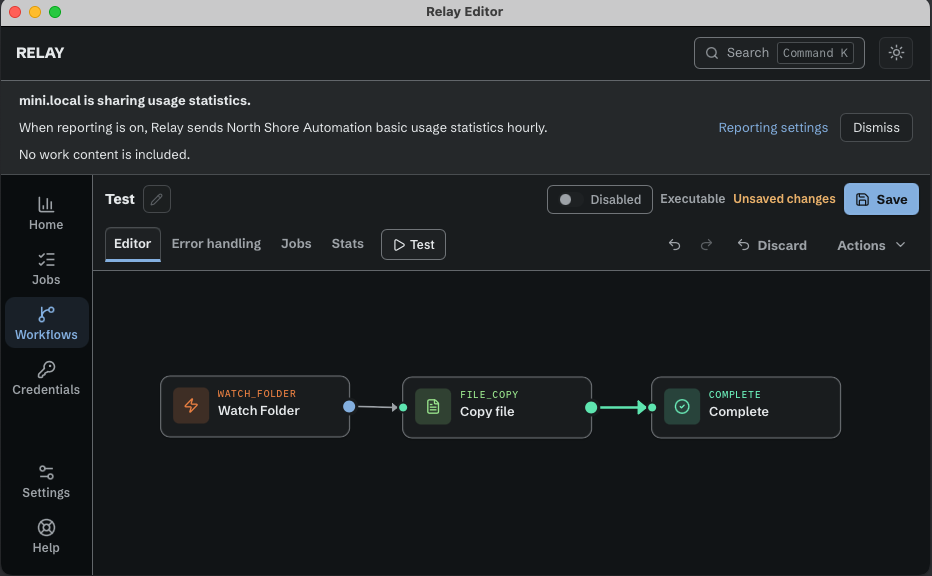Dismiss the usage statistics banner
The height and width of the screenshot is (576, 932).
pos(876,127)
